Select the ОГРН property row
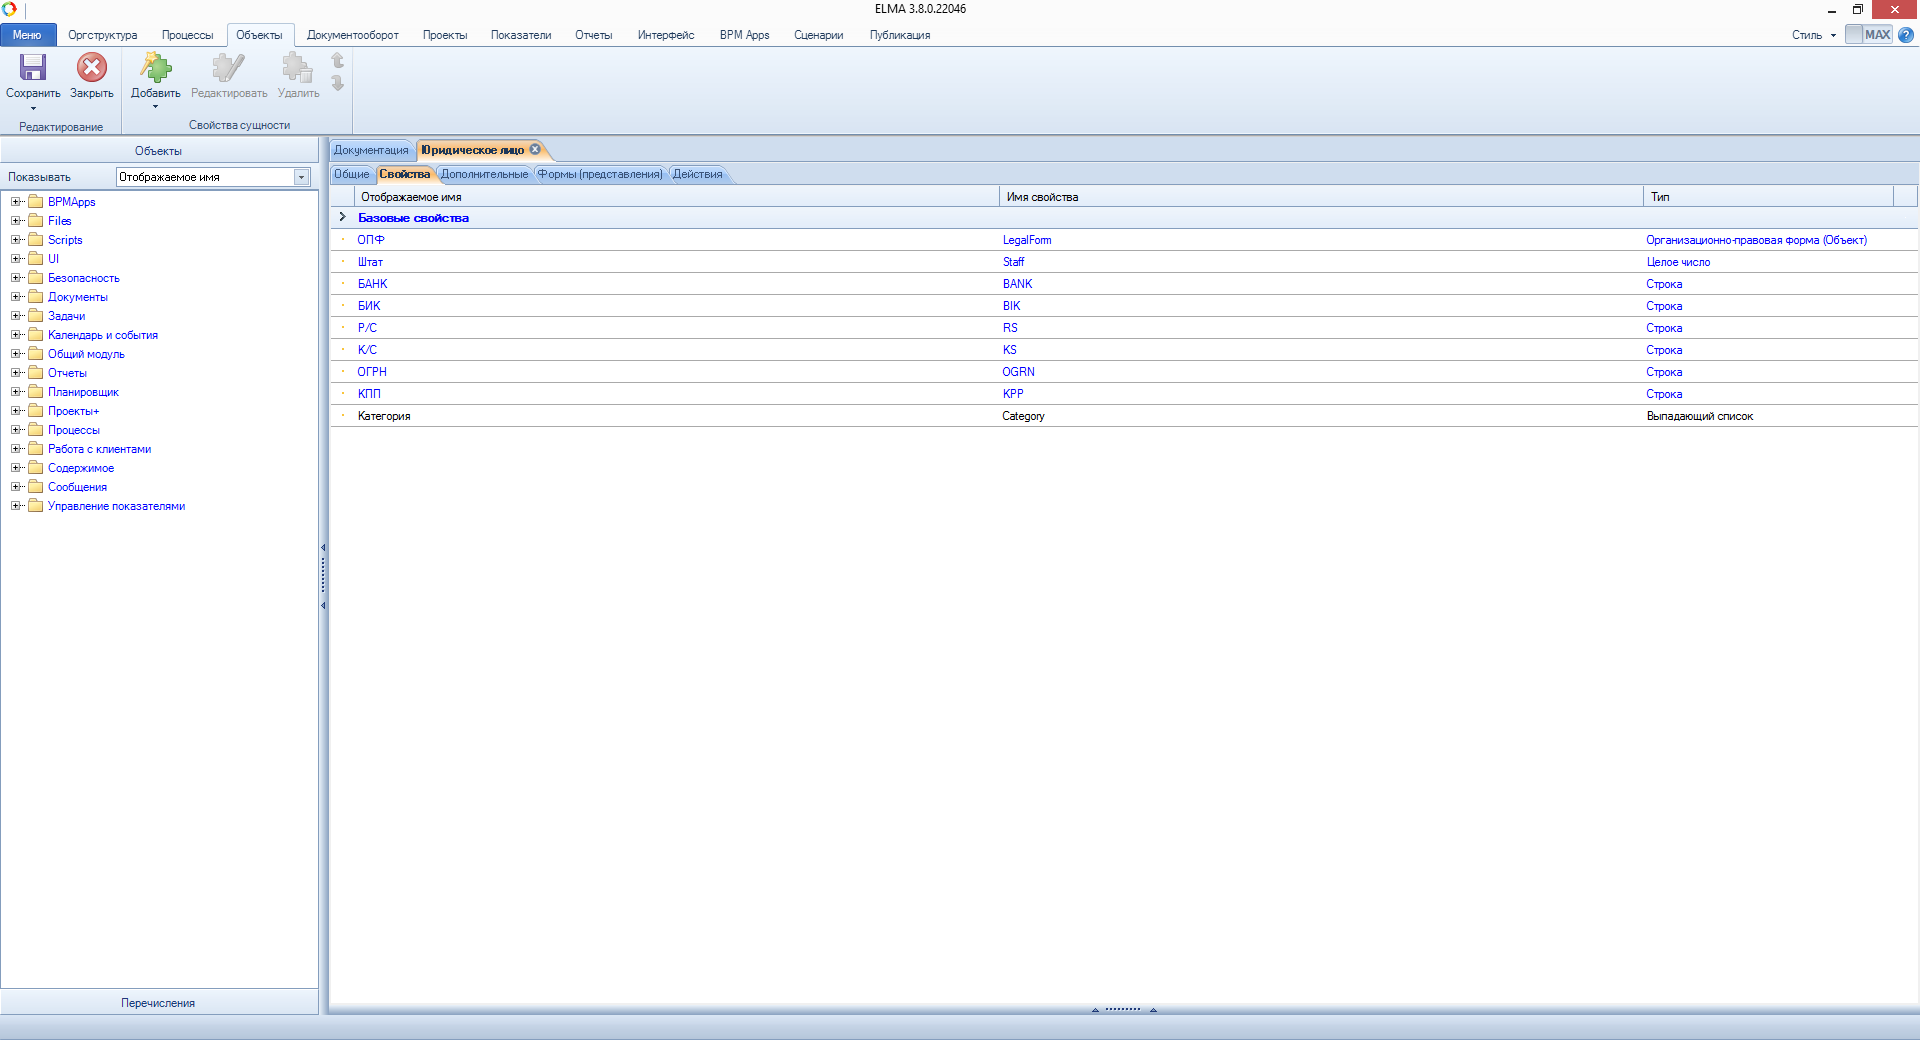Image resolution: width=1920 pixels, height=1040 pixels. pos(372,372)
